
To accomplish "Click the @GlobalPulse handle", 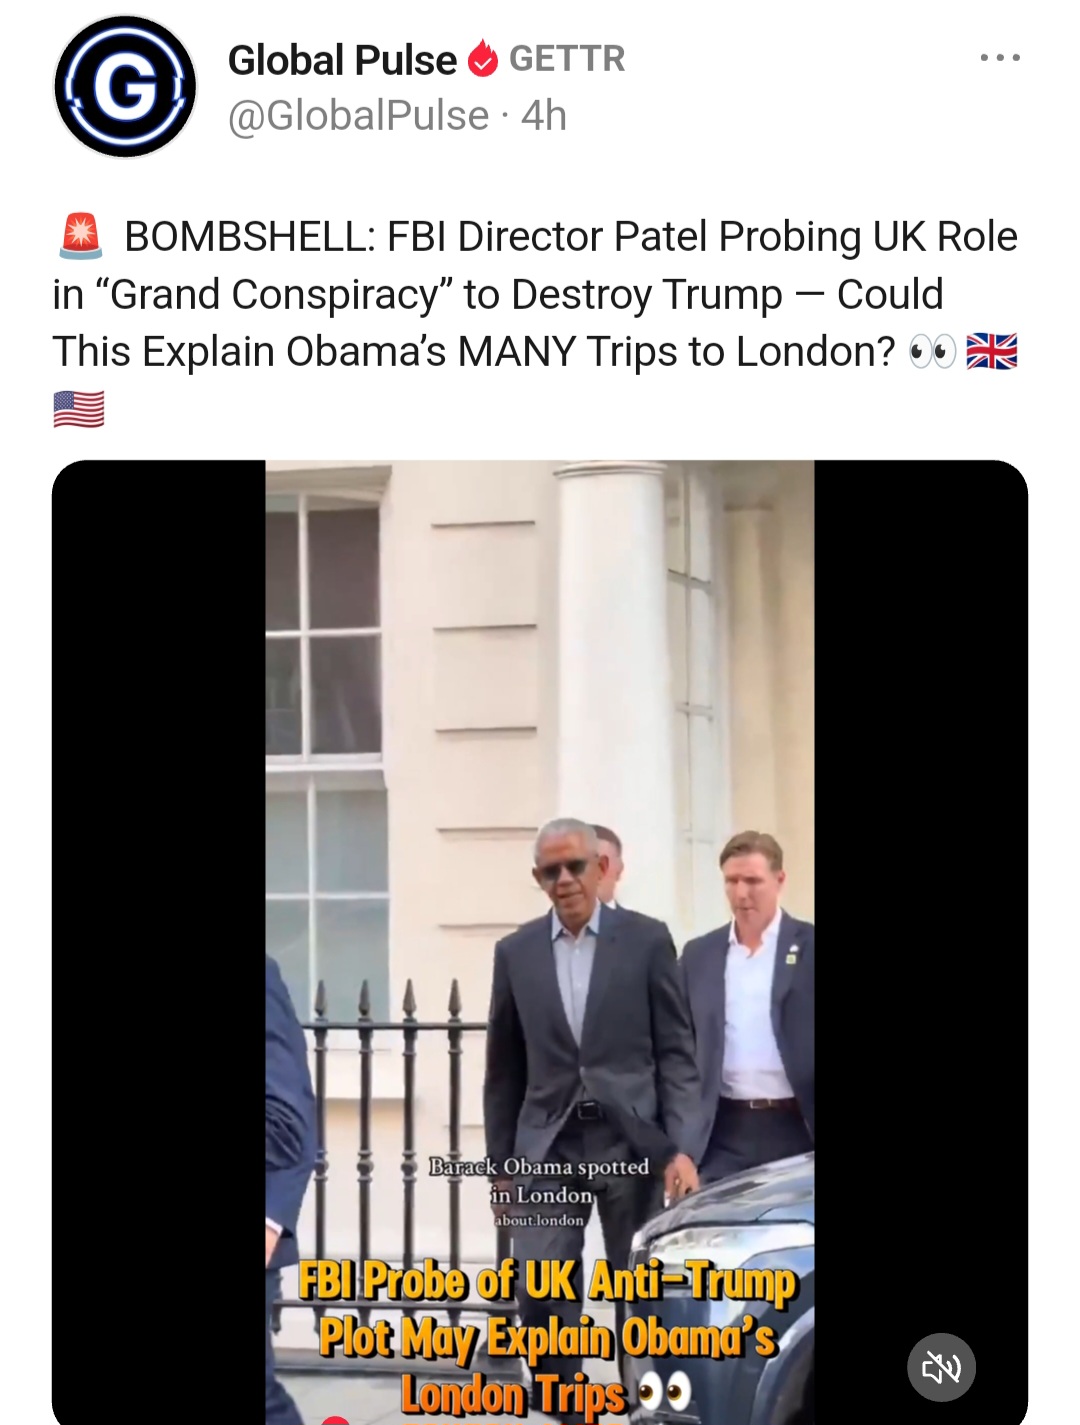I will coord(358,116).
